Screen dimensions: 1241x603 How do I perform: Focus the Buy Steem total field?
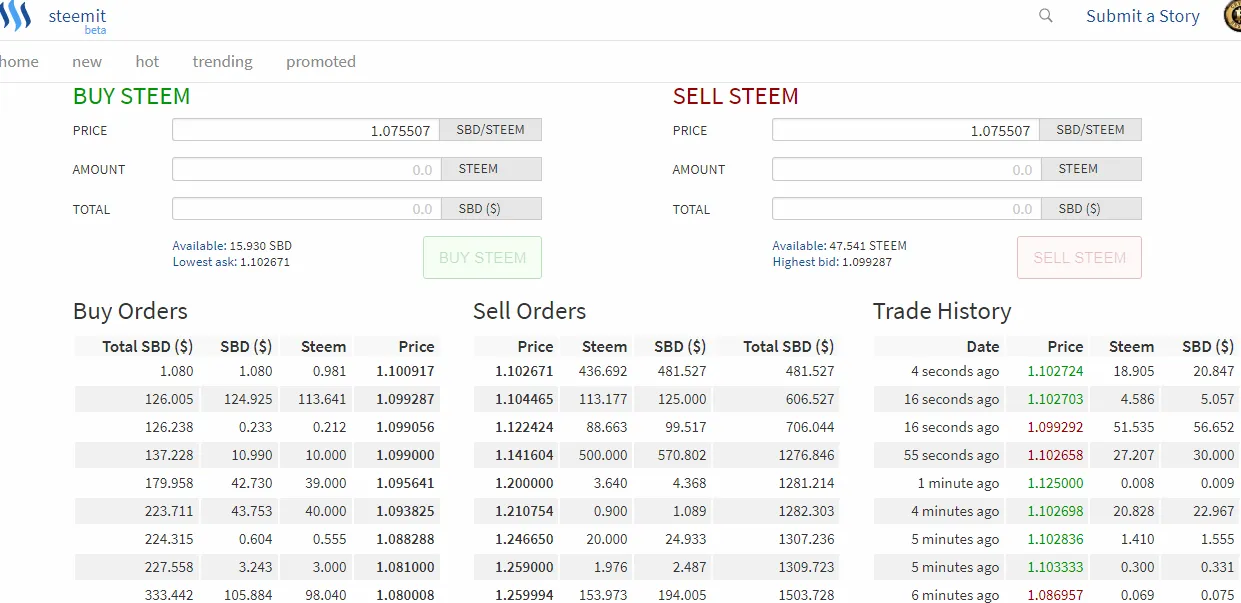pos(306,209)
